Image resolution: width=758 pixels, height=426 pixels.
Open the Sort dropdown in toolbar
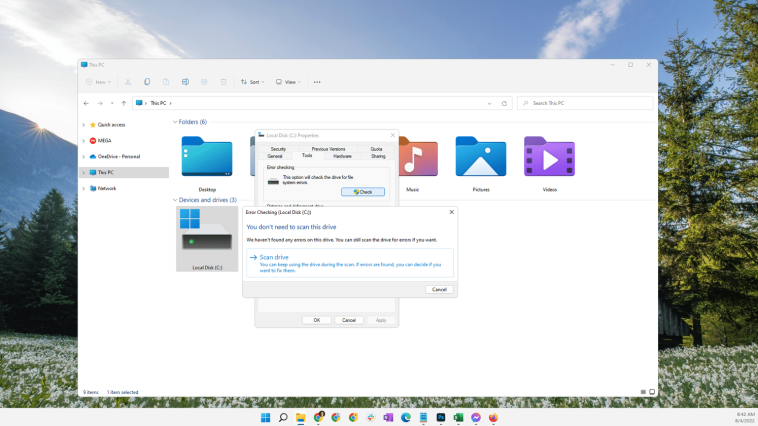point(252,82)
